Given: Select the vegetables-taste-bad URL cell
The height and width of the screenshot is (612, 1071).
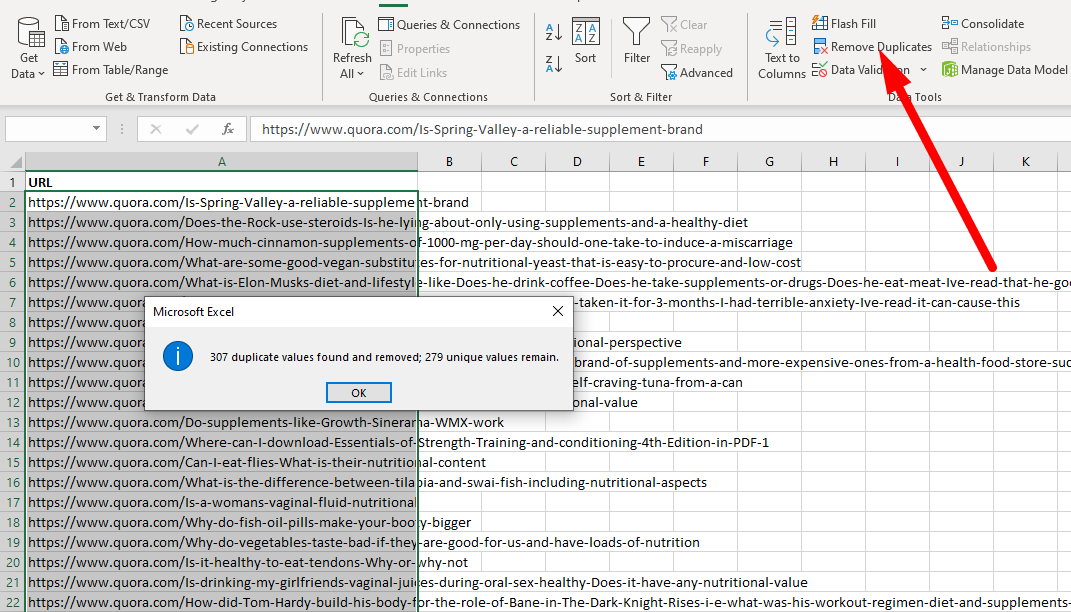Looking at the screenshot, I should coord(221,542).
